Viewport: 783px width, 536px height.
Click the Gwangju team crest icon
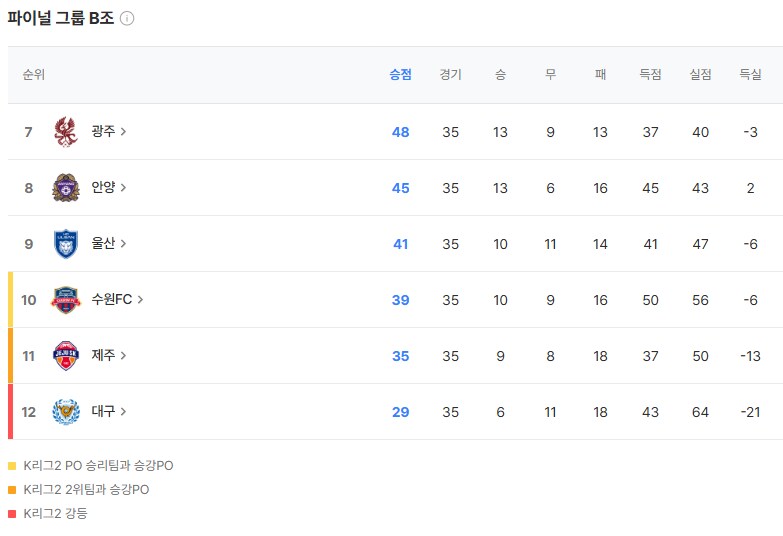point(65,132)
